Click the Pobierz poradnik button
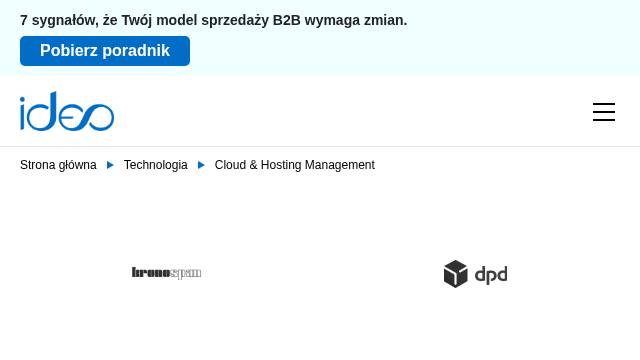 coord(105,51)
